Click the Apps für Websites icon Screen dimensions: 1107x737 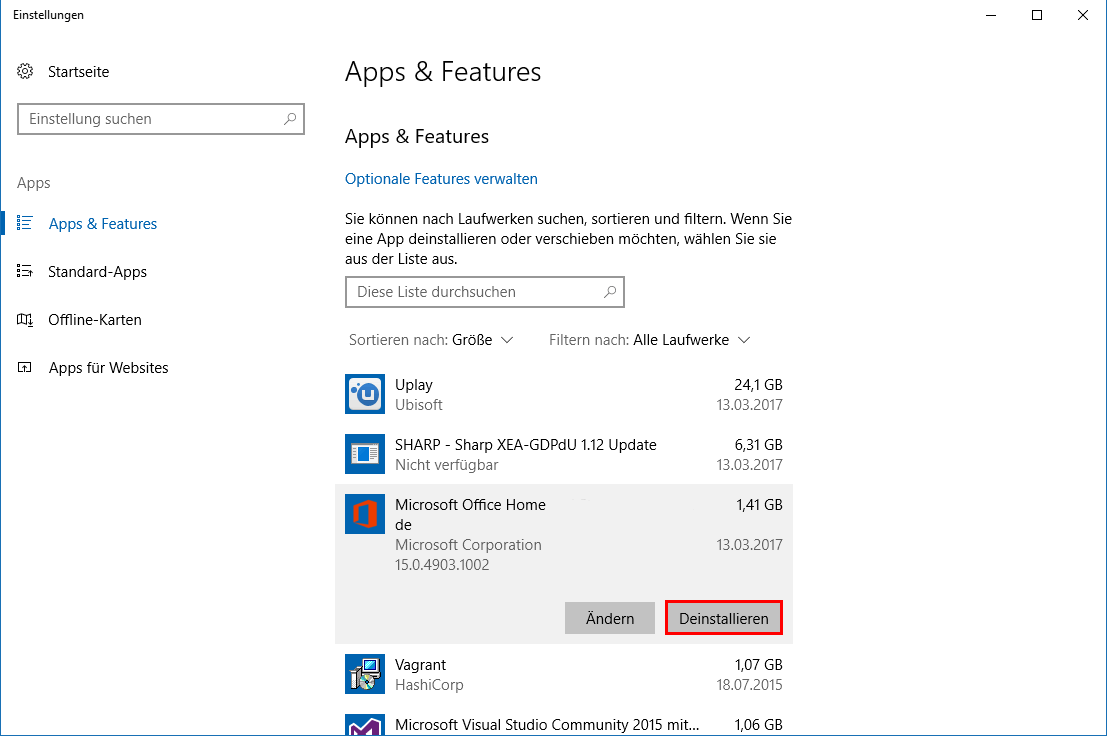click(25, 367)
